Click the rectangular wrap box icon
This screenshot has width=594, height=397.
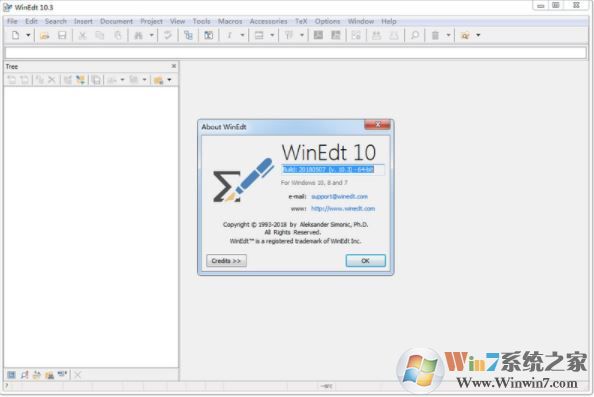point(259,36)
